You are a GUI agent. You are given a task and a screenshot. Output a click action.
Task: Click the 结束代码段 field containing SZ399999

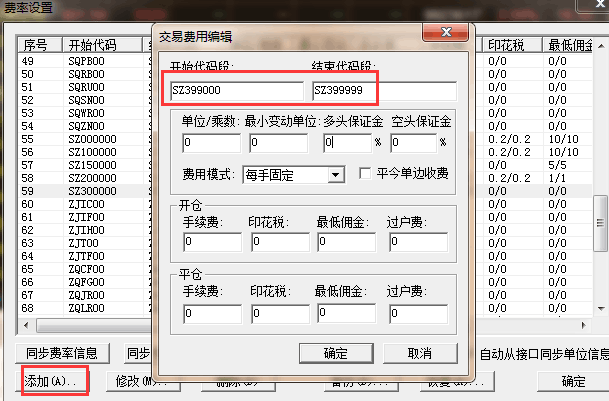click(383, 91)
